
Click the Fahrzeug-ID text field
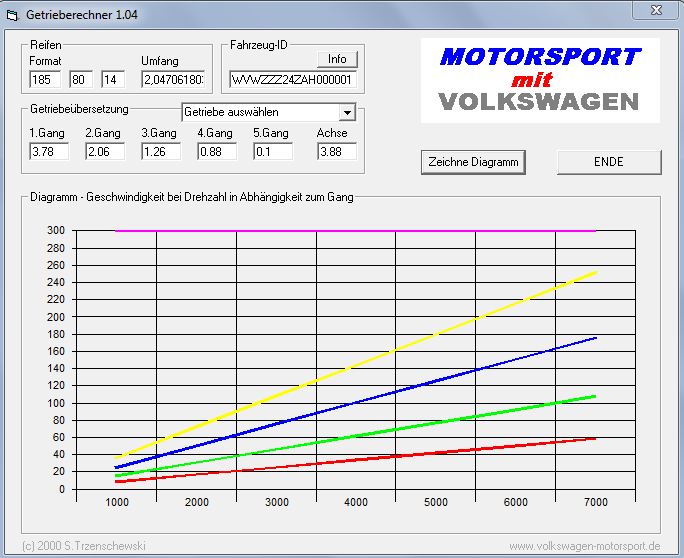point(293,79)
